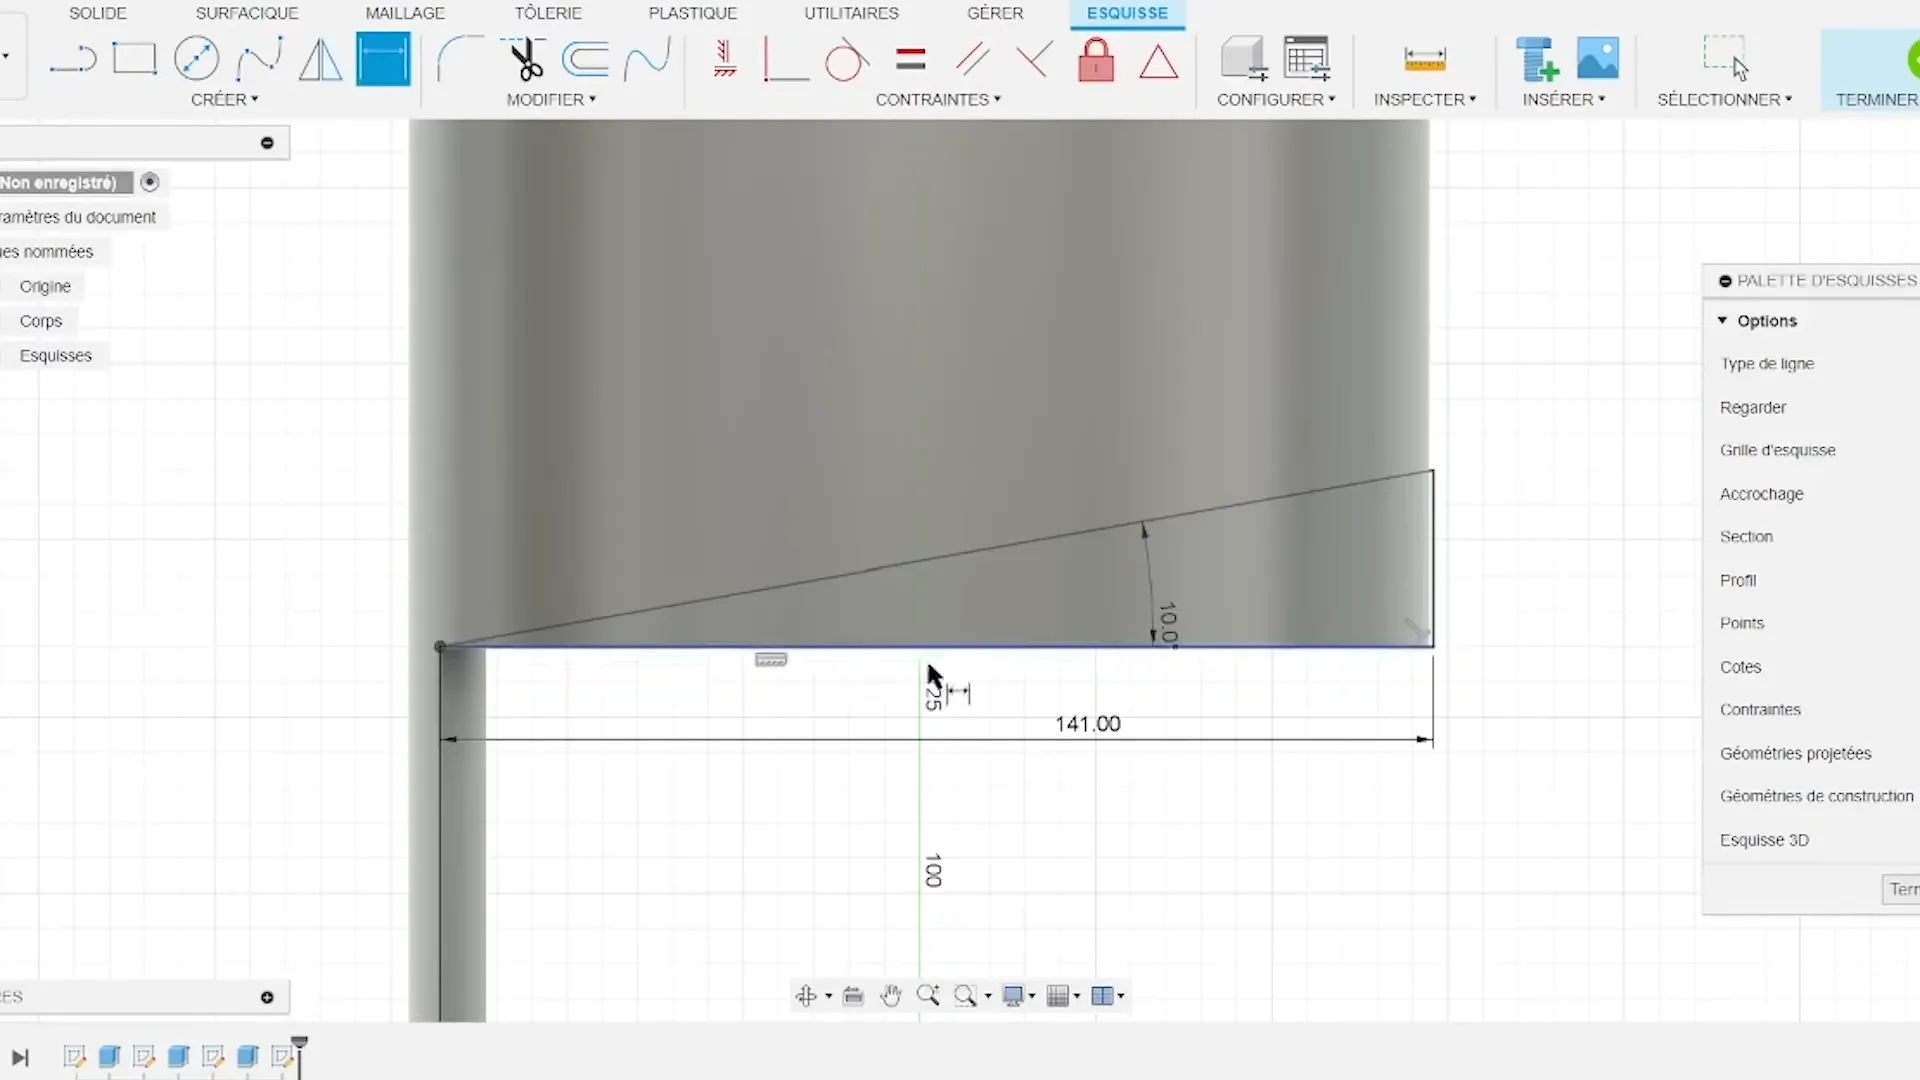This screenshot has height=1080, width=1920.
Task: Open the Change Parameters table icon
Action: (x=1306, y=59)
